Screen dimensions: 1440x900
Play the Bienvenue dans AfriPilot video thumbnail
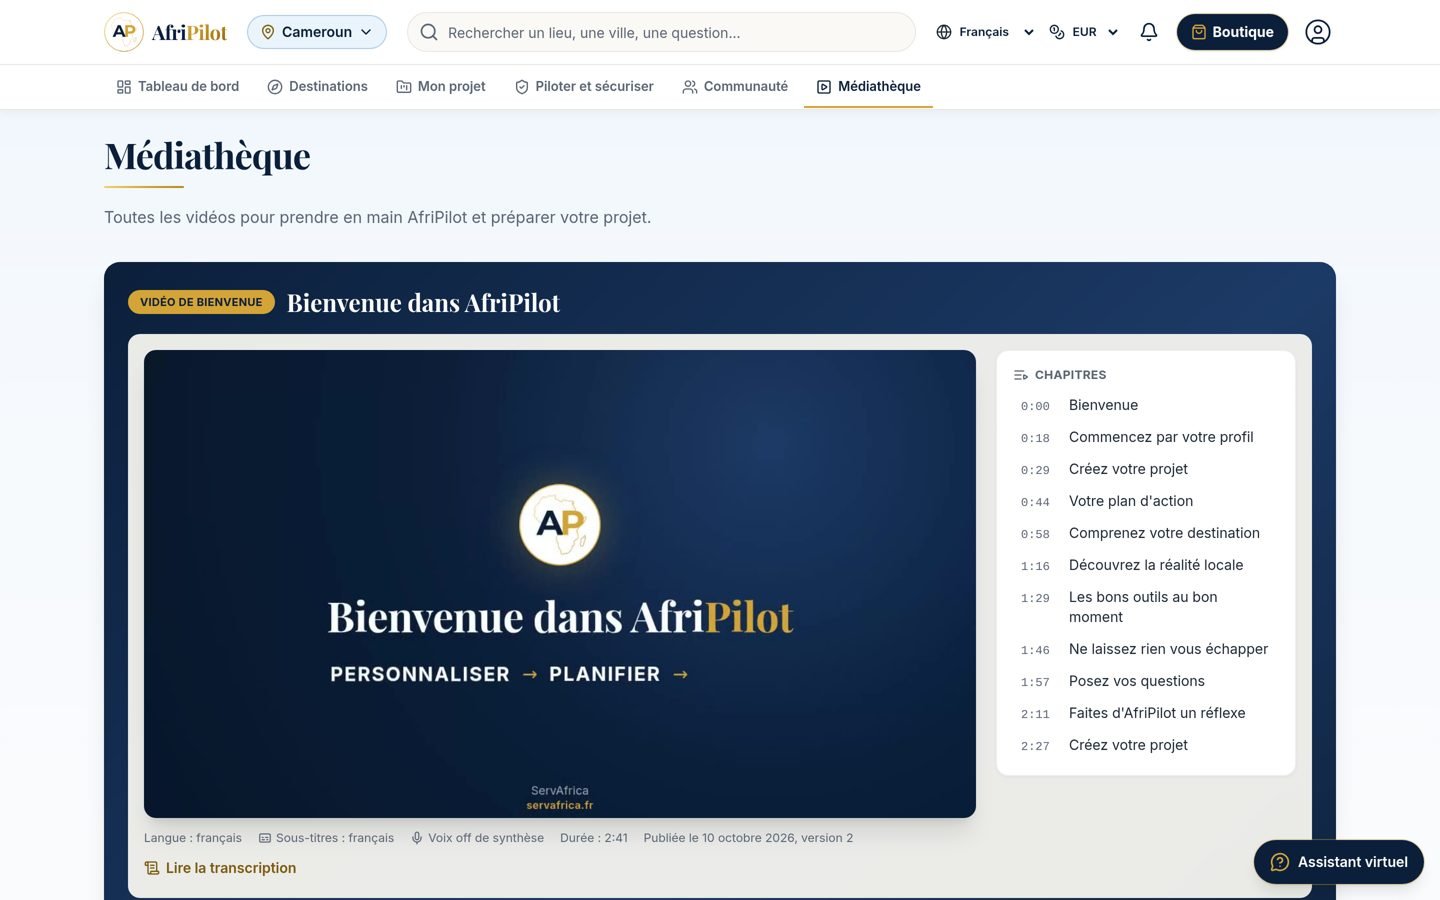tap(560, 584)
